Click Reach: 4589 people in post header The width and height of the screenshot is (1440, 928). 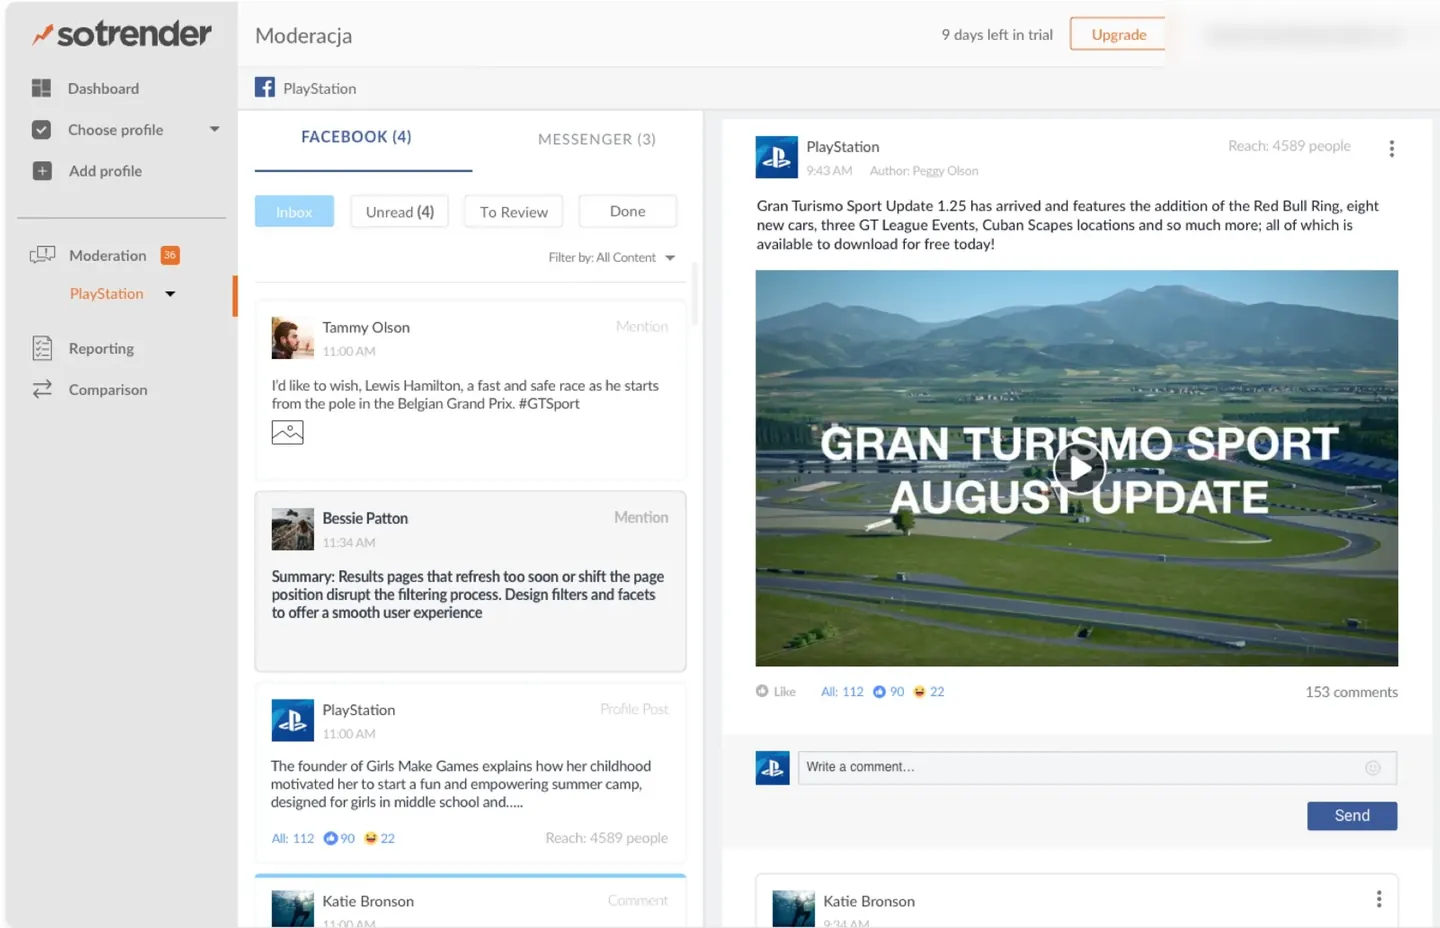[x=1289, y=146]
